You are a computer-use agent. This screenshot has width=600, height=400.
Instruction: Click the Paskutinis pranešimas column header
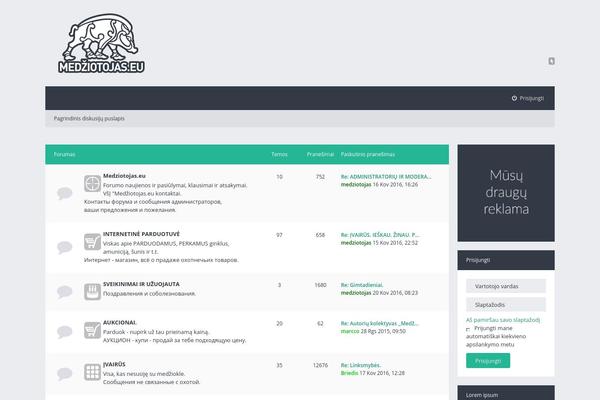(368, 154)
